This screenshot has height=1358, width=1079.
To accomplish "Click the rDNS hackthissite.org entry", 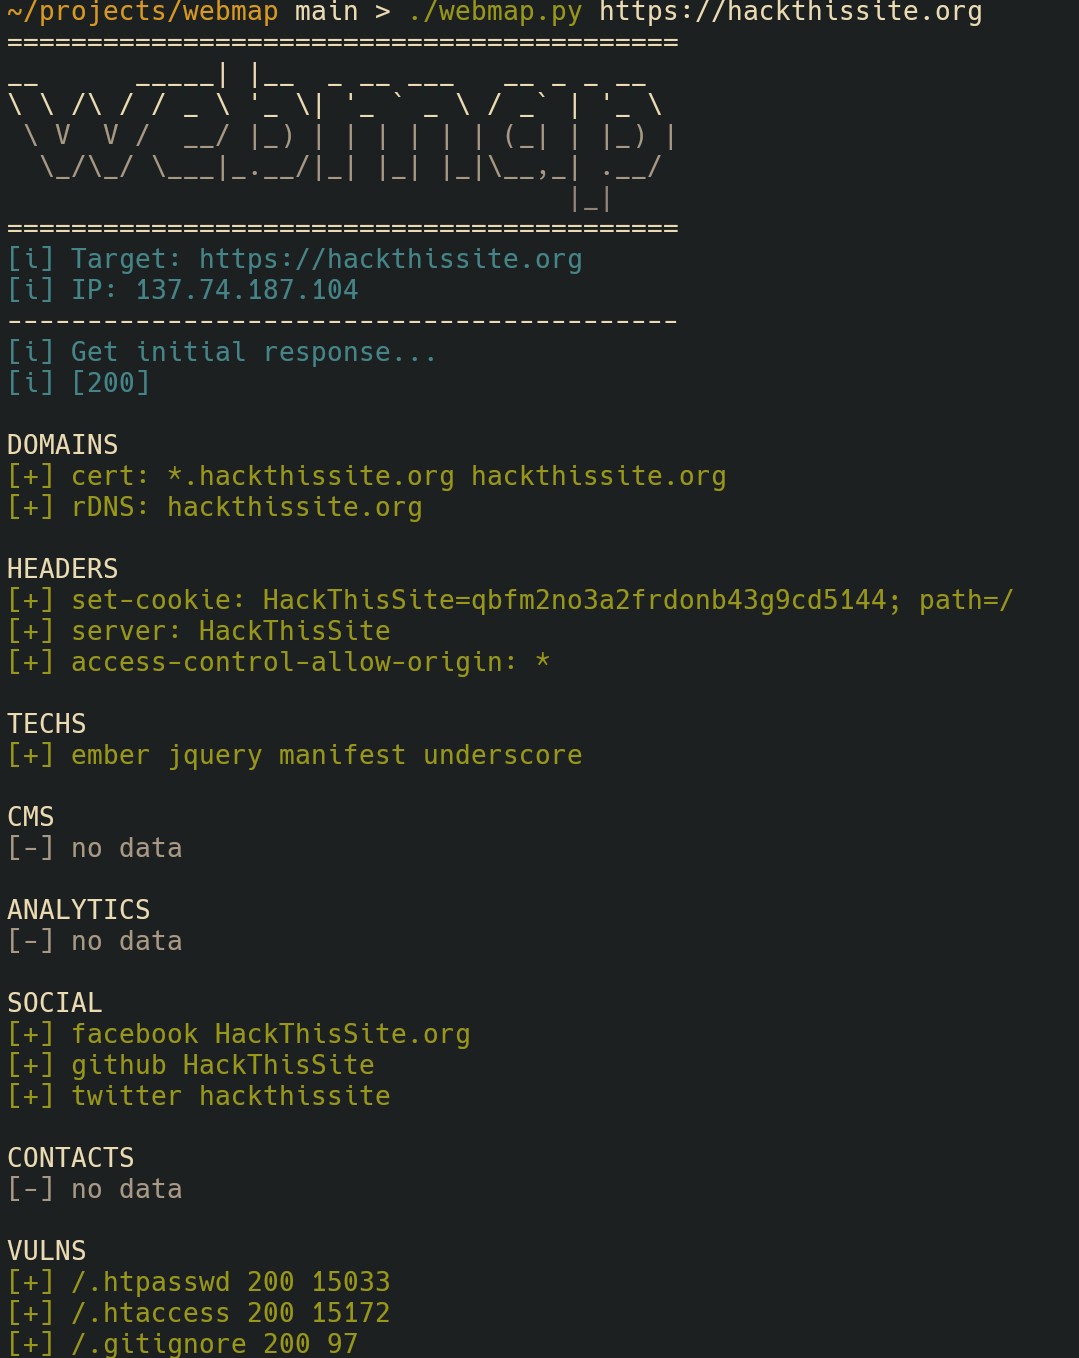I will click(294, 507).
